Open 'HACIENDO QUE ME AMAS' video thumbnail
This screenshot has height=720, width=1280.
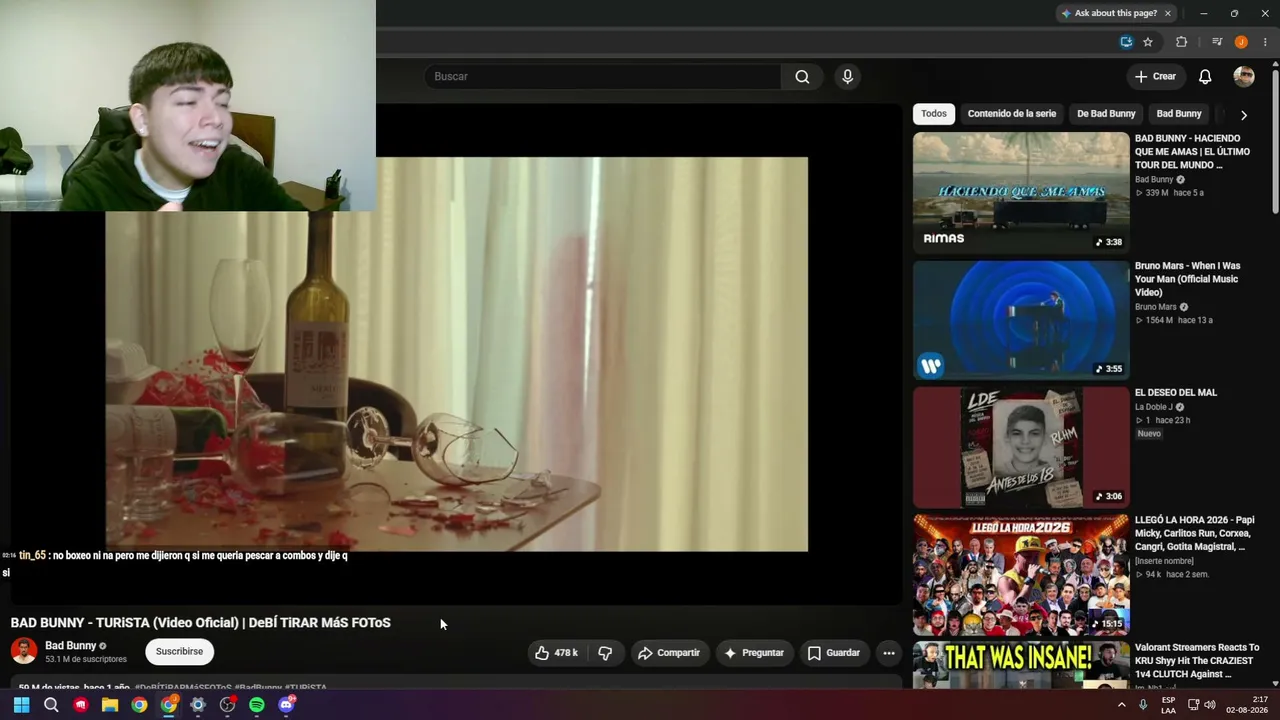tap(1021, 193)
